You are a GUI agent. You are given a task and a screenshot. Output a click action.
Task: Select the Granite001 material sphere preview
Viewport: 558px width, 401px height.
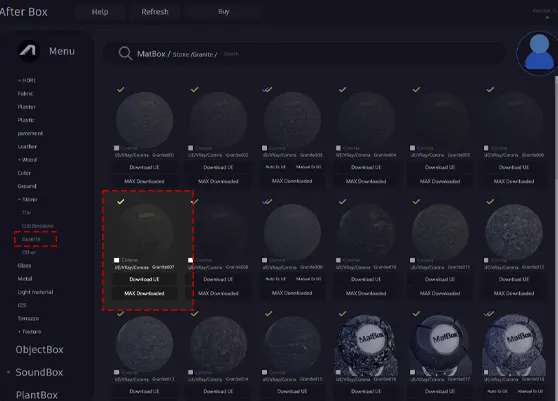[144, 120]
